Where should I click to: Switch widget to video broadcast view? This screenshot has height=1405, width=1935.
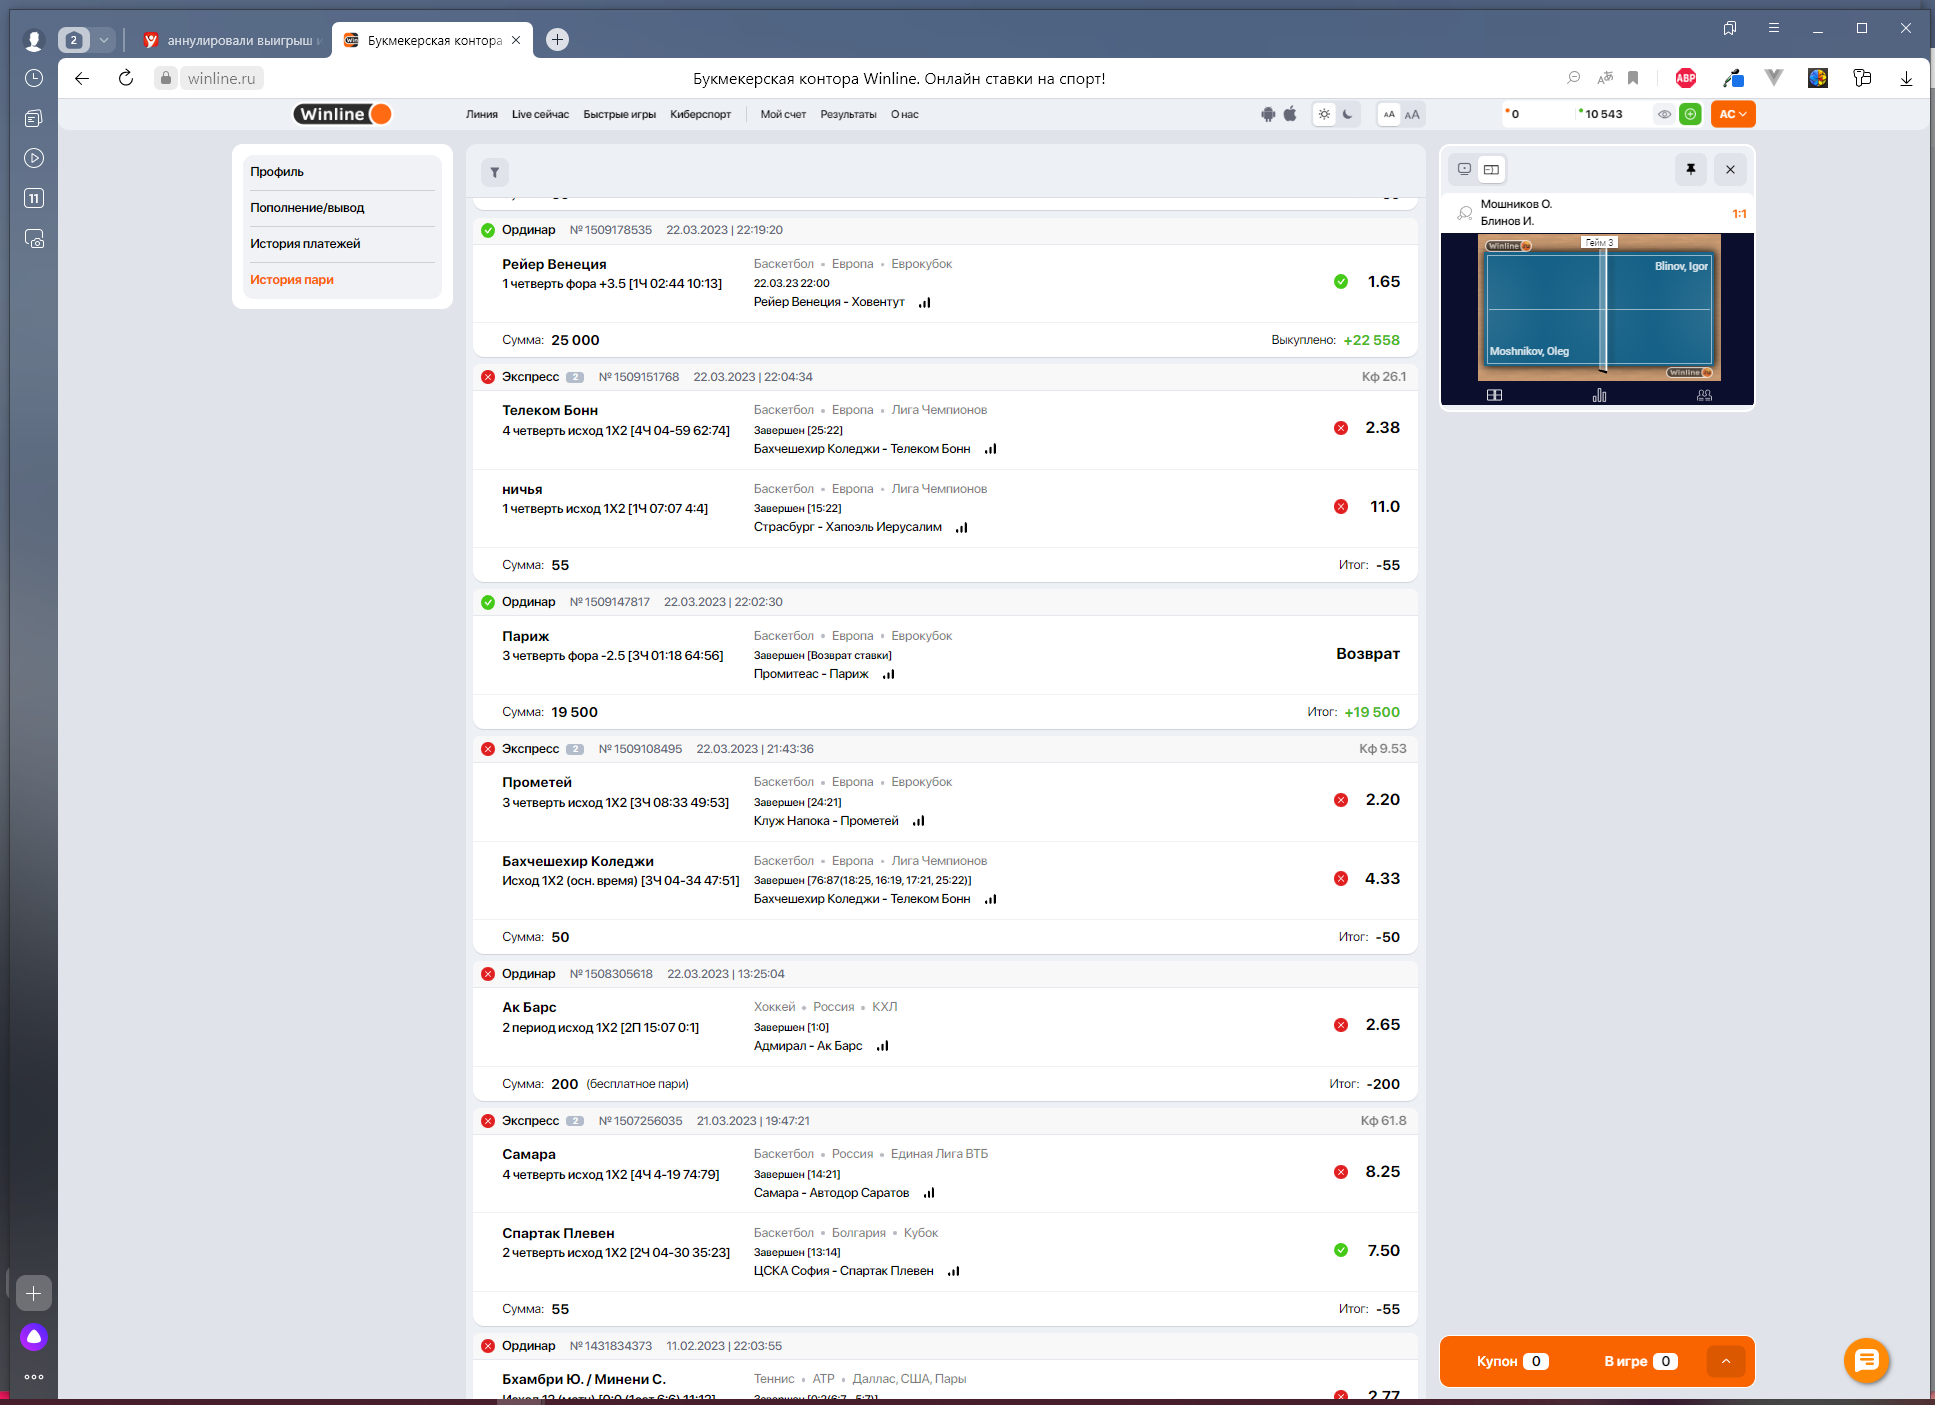(x=1464, y=169)
